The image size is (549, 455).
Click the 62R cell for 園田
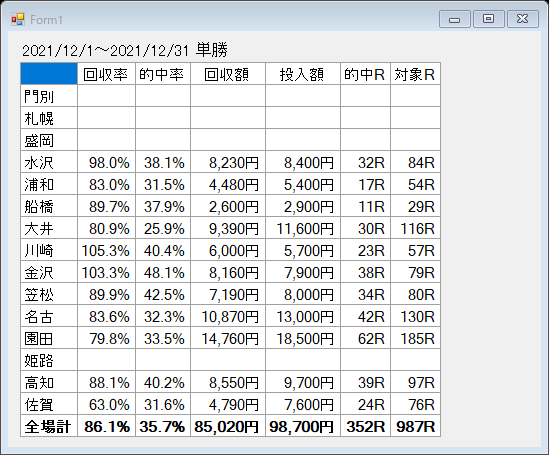pos(366,338)
